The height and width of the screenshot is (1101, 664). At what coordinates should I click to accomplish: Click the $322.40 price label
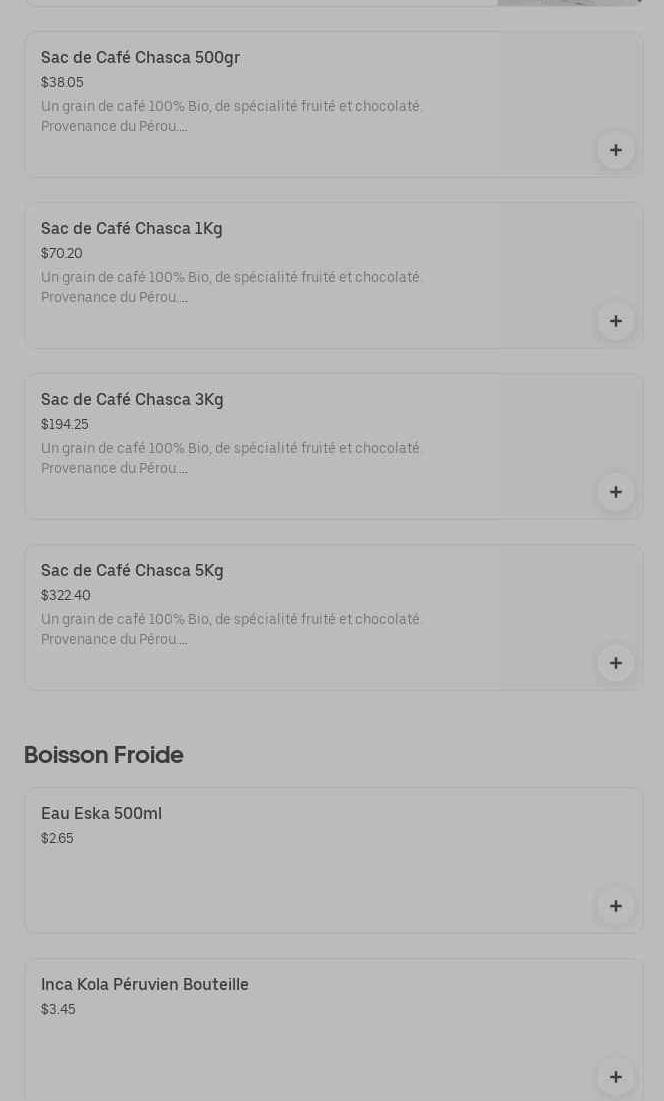66,596
